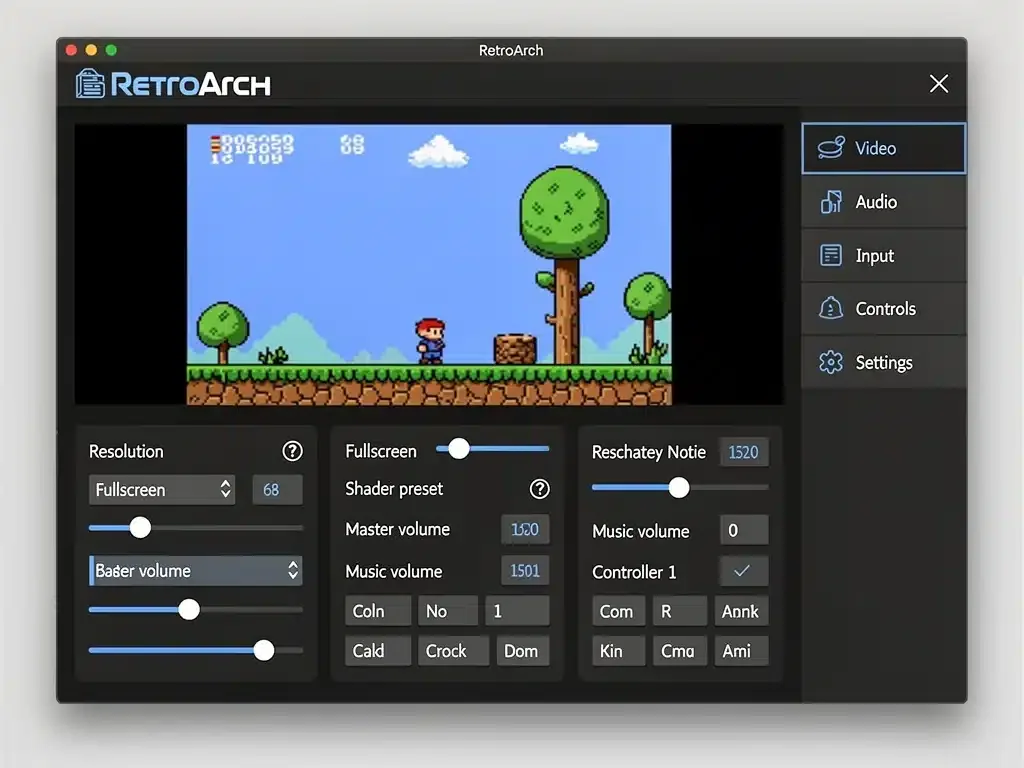This screenshot has height=768, width=1024.
Task: Click the field showing 1 beside No
Action: (517, 611)
